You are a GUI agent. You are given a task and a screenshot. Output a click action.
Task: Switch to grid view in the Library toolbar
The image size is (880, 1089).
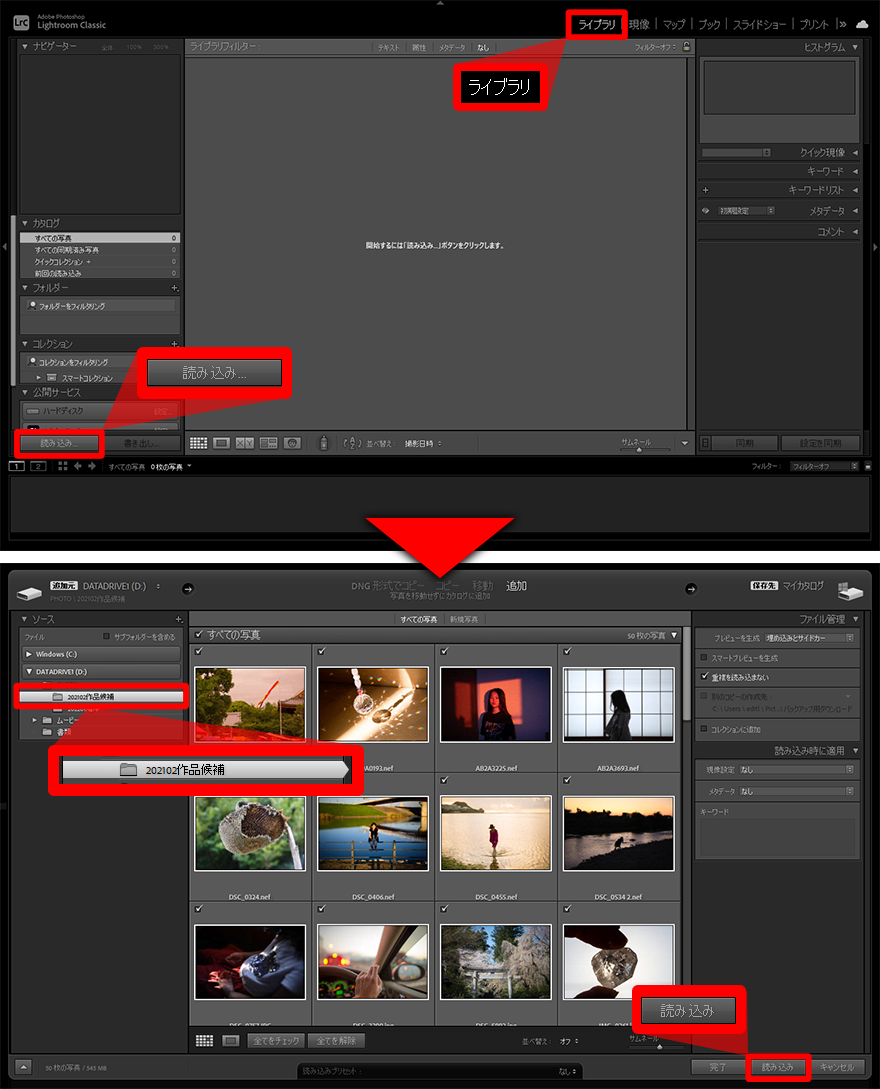coord(198,443)
